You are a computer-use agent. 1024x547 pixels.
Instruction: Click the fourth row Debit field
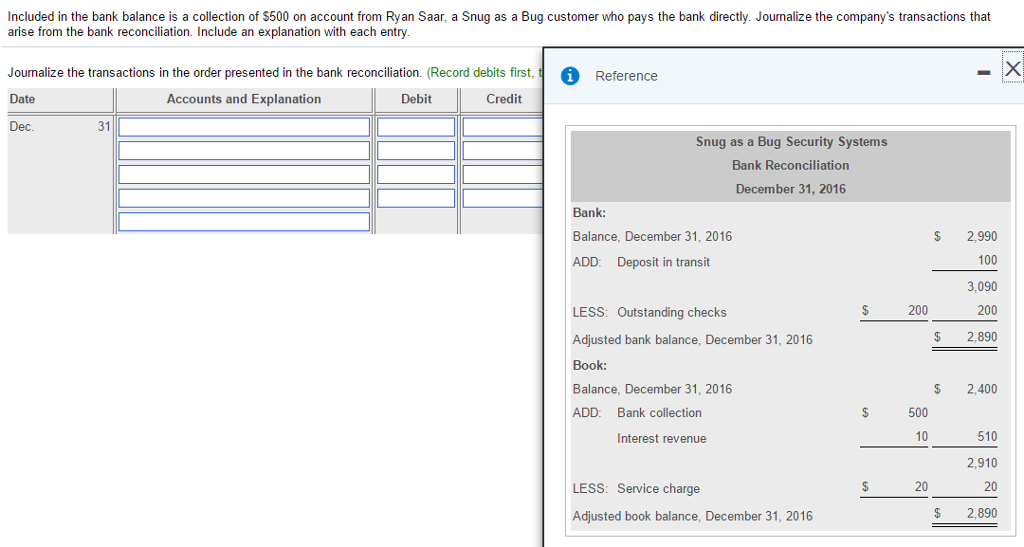pos(416,198)
